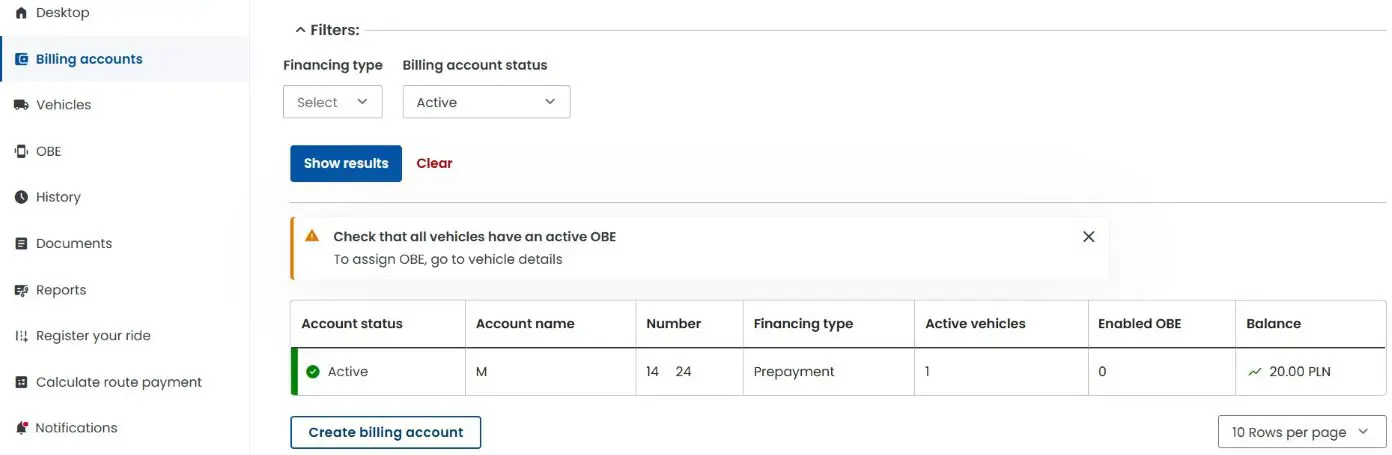Open the Financing type dropdown

point(332,102)
